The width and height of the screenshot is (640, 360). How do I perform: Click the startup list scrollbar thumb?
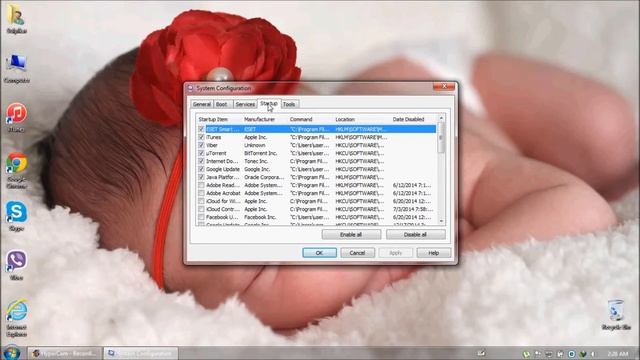tap(441, 138)
